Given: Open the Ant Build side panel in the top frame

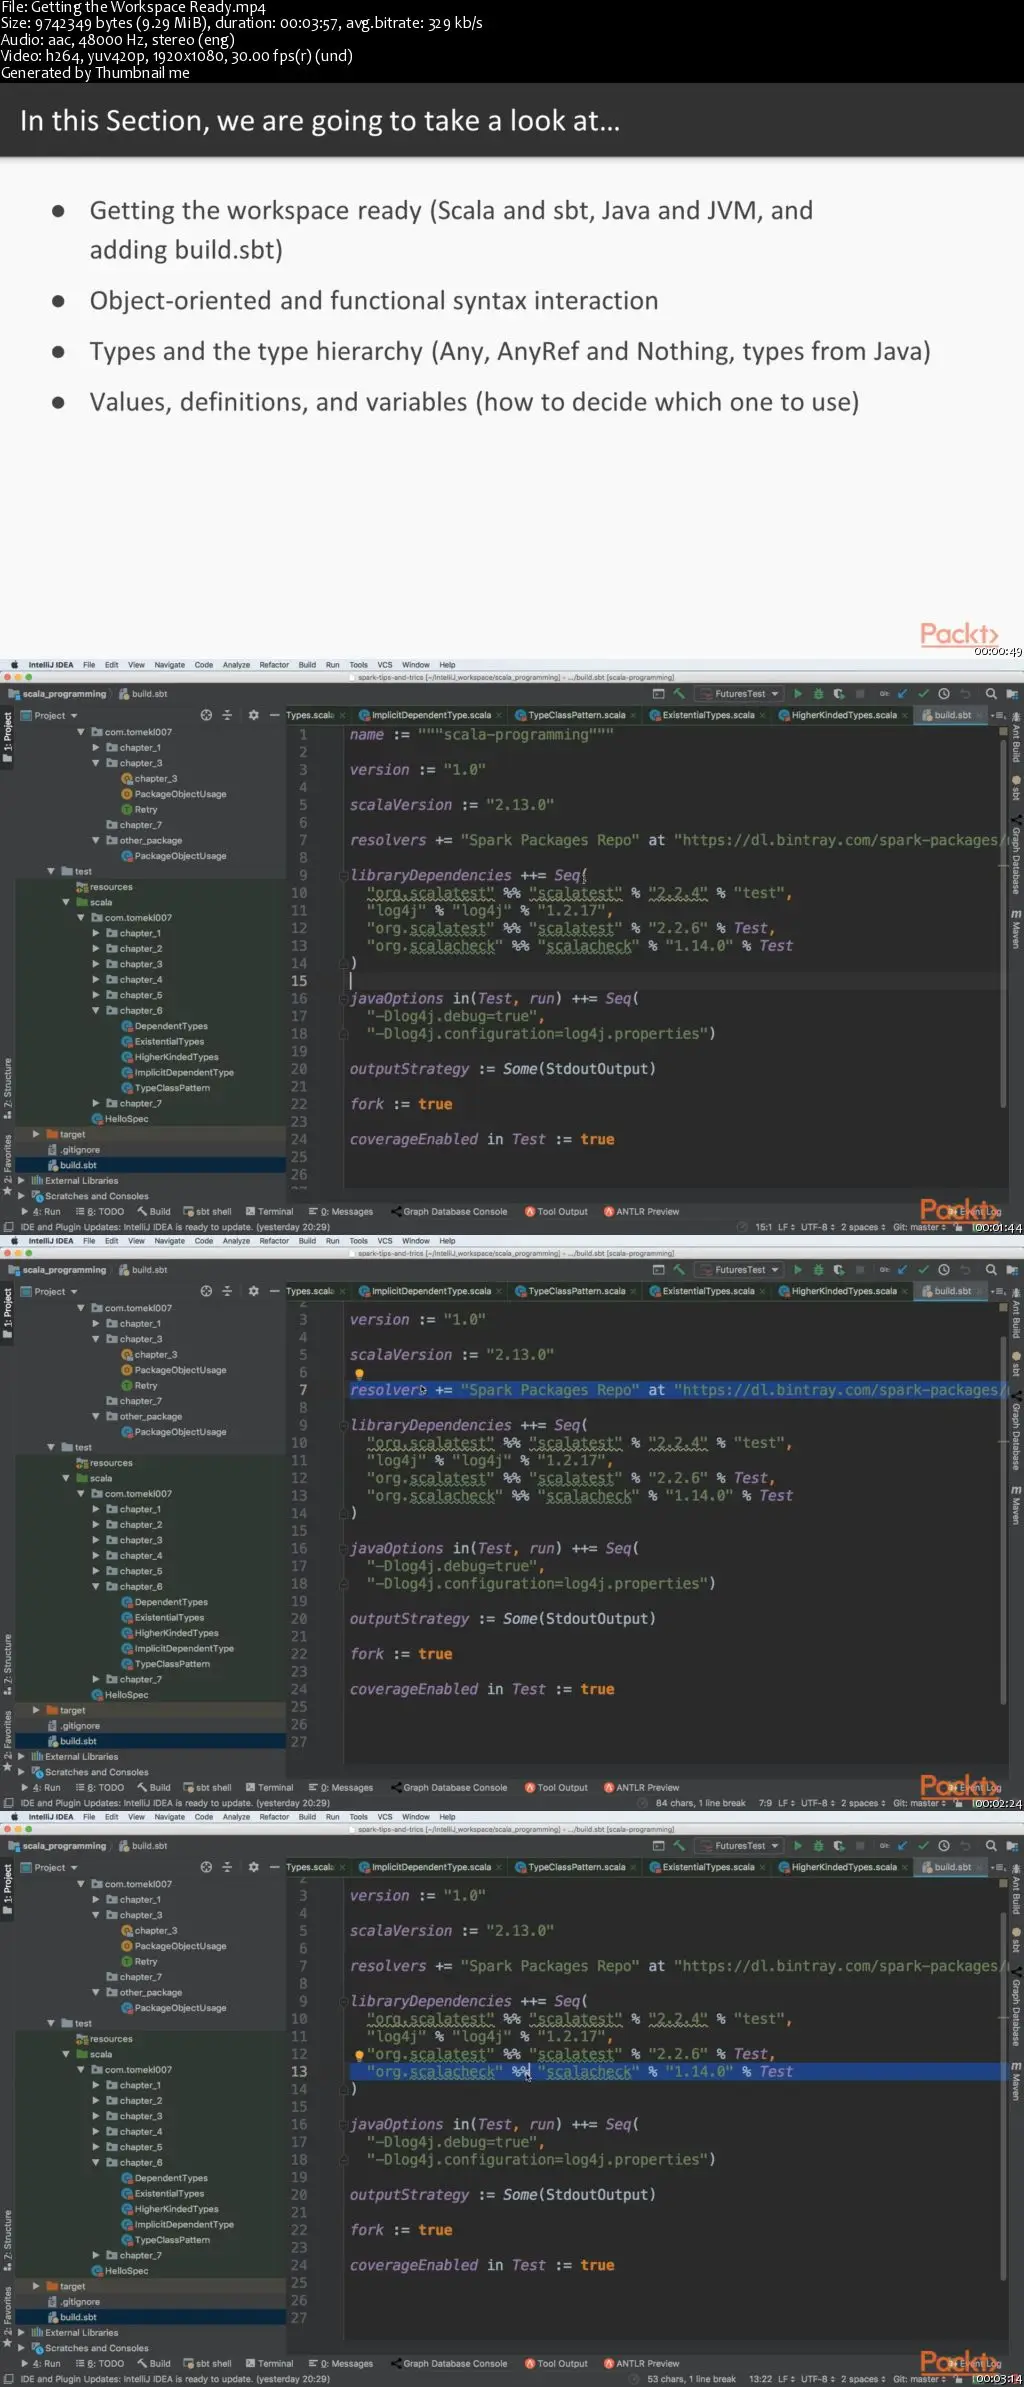Looking at the screenshot, I should pos(1016,738).
